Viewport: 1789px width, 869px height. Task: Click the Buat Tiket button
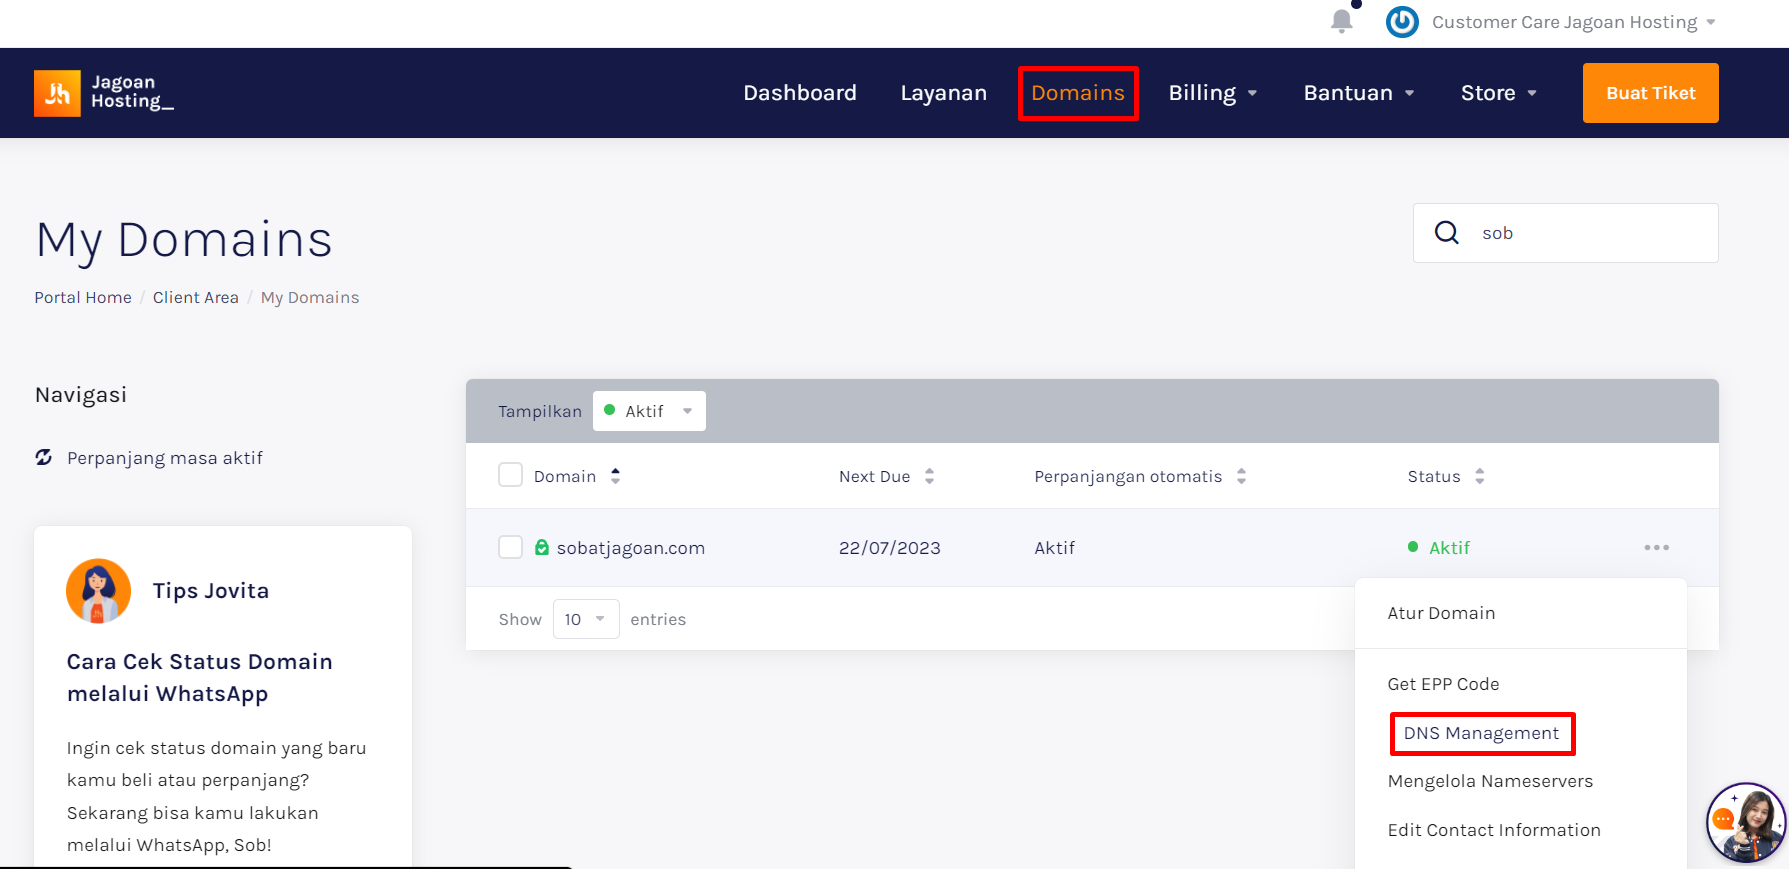[x=1650, y=93]
